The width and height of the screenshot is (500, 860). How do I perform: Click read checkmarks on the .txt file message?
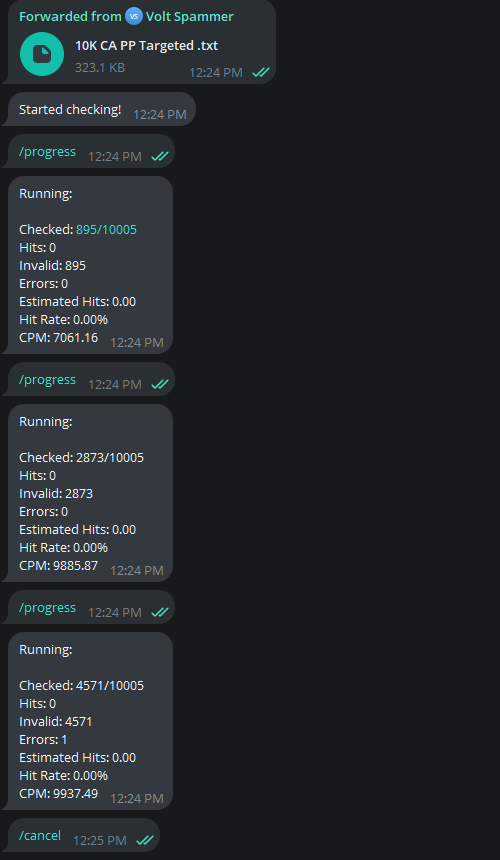coord(261,72)
